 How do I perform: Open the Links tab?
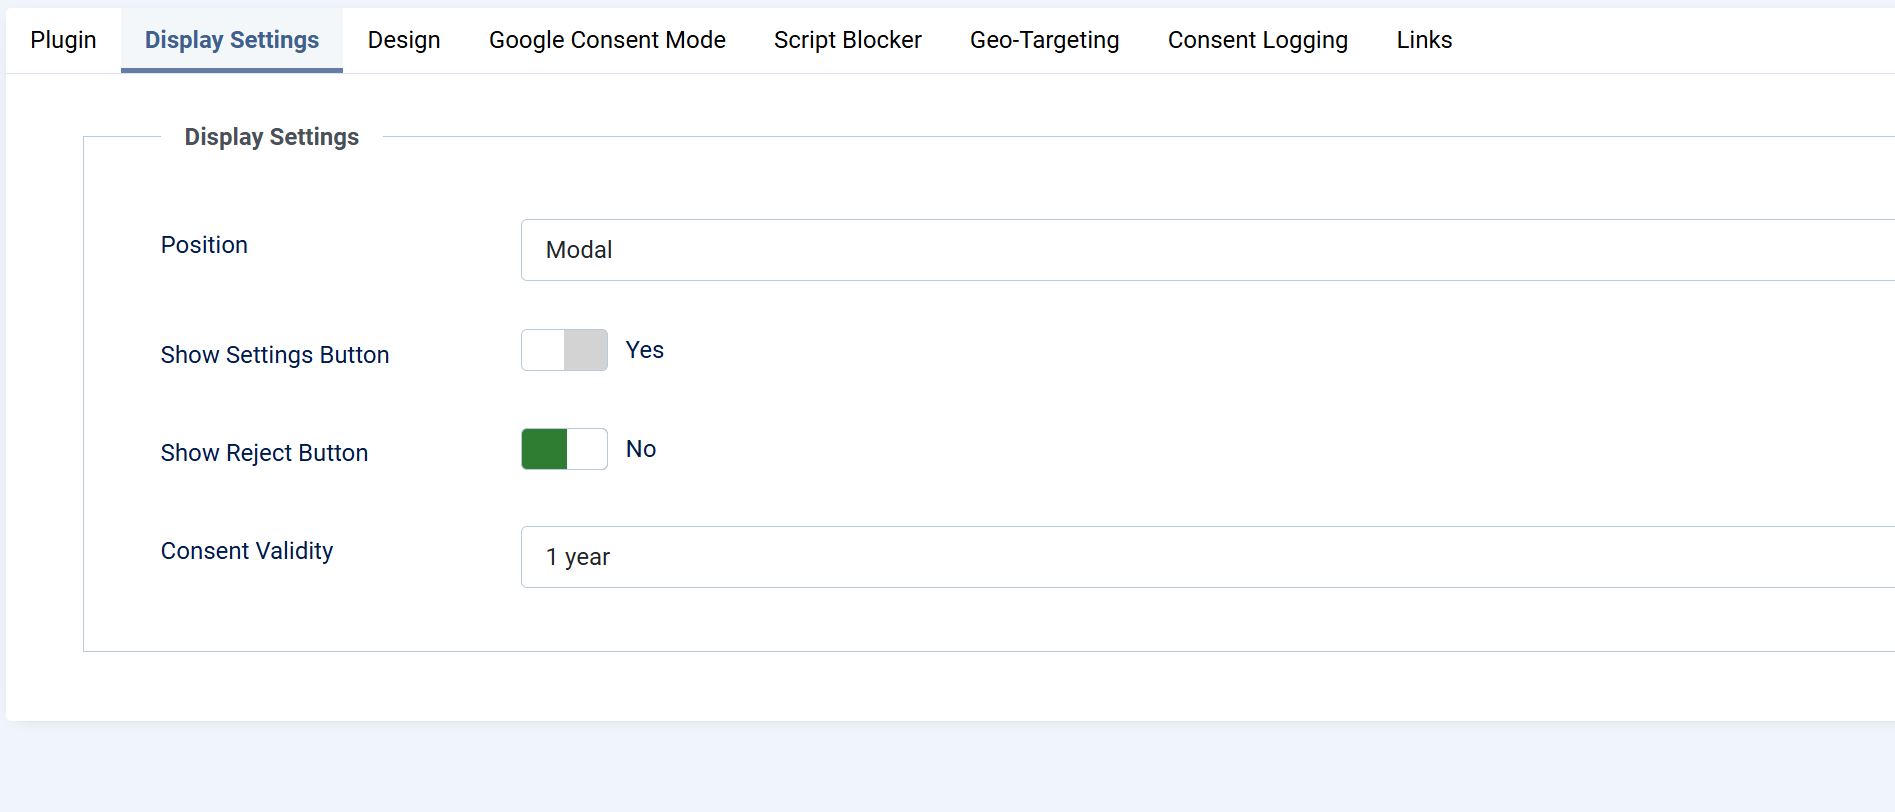tap(1424, 40)
